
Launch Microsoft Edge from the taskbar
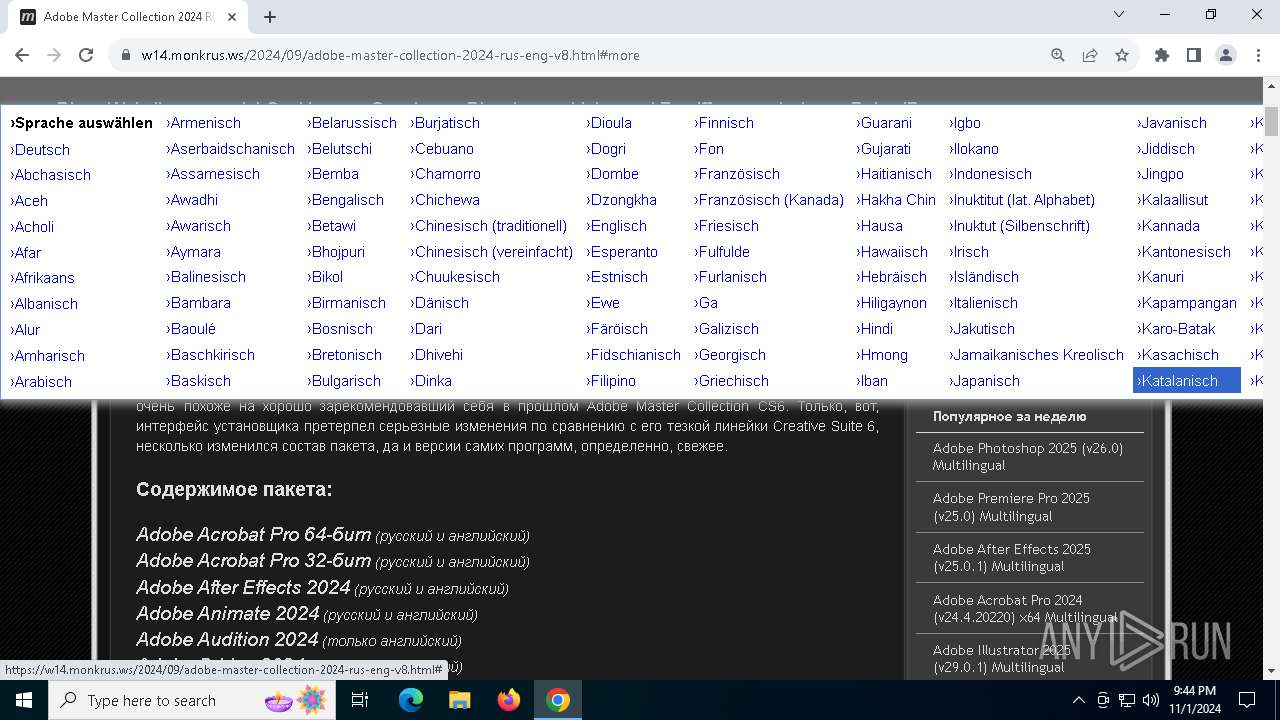[411, 700]
